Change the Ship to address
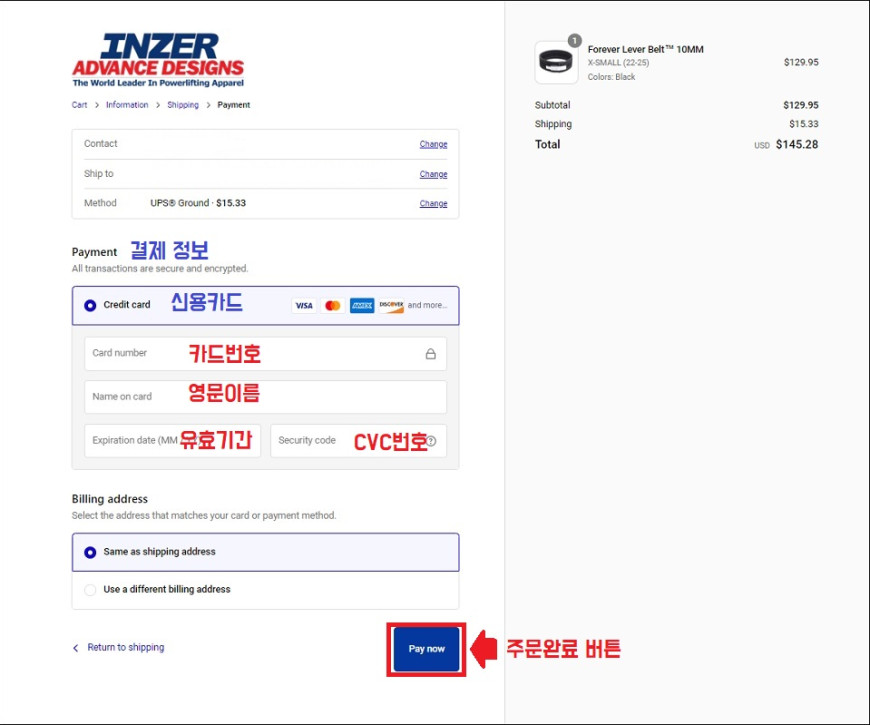Viewport: 870px width, 725px height. point(433,174)
